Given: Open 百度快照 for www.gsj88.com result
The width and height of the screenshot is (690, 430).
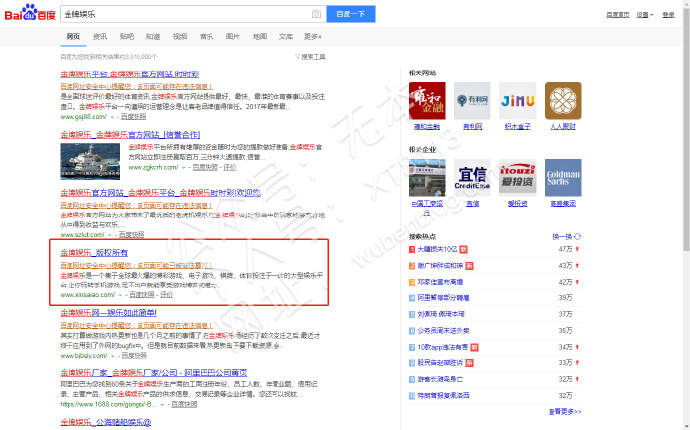Looking at the screenshot, I should (133, 117).
